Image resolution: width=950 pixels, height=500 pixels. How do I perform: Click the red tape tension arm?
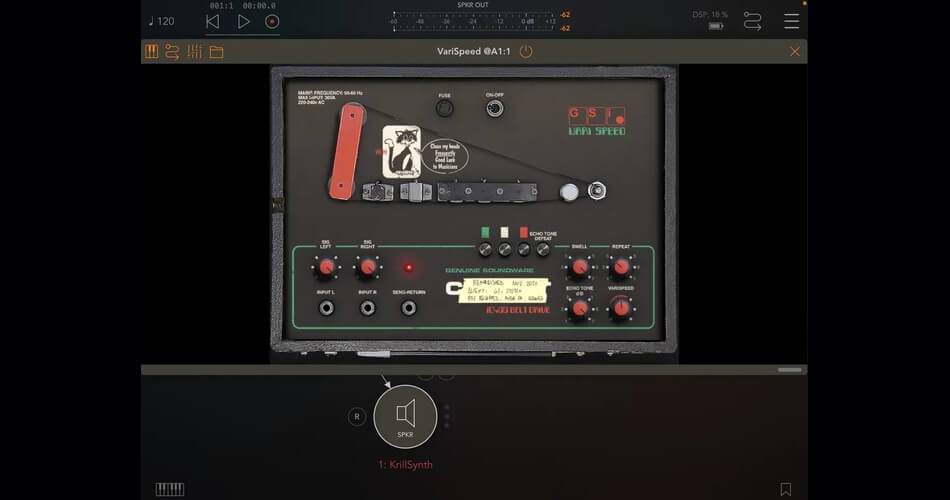coord(345,152)
